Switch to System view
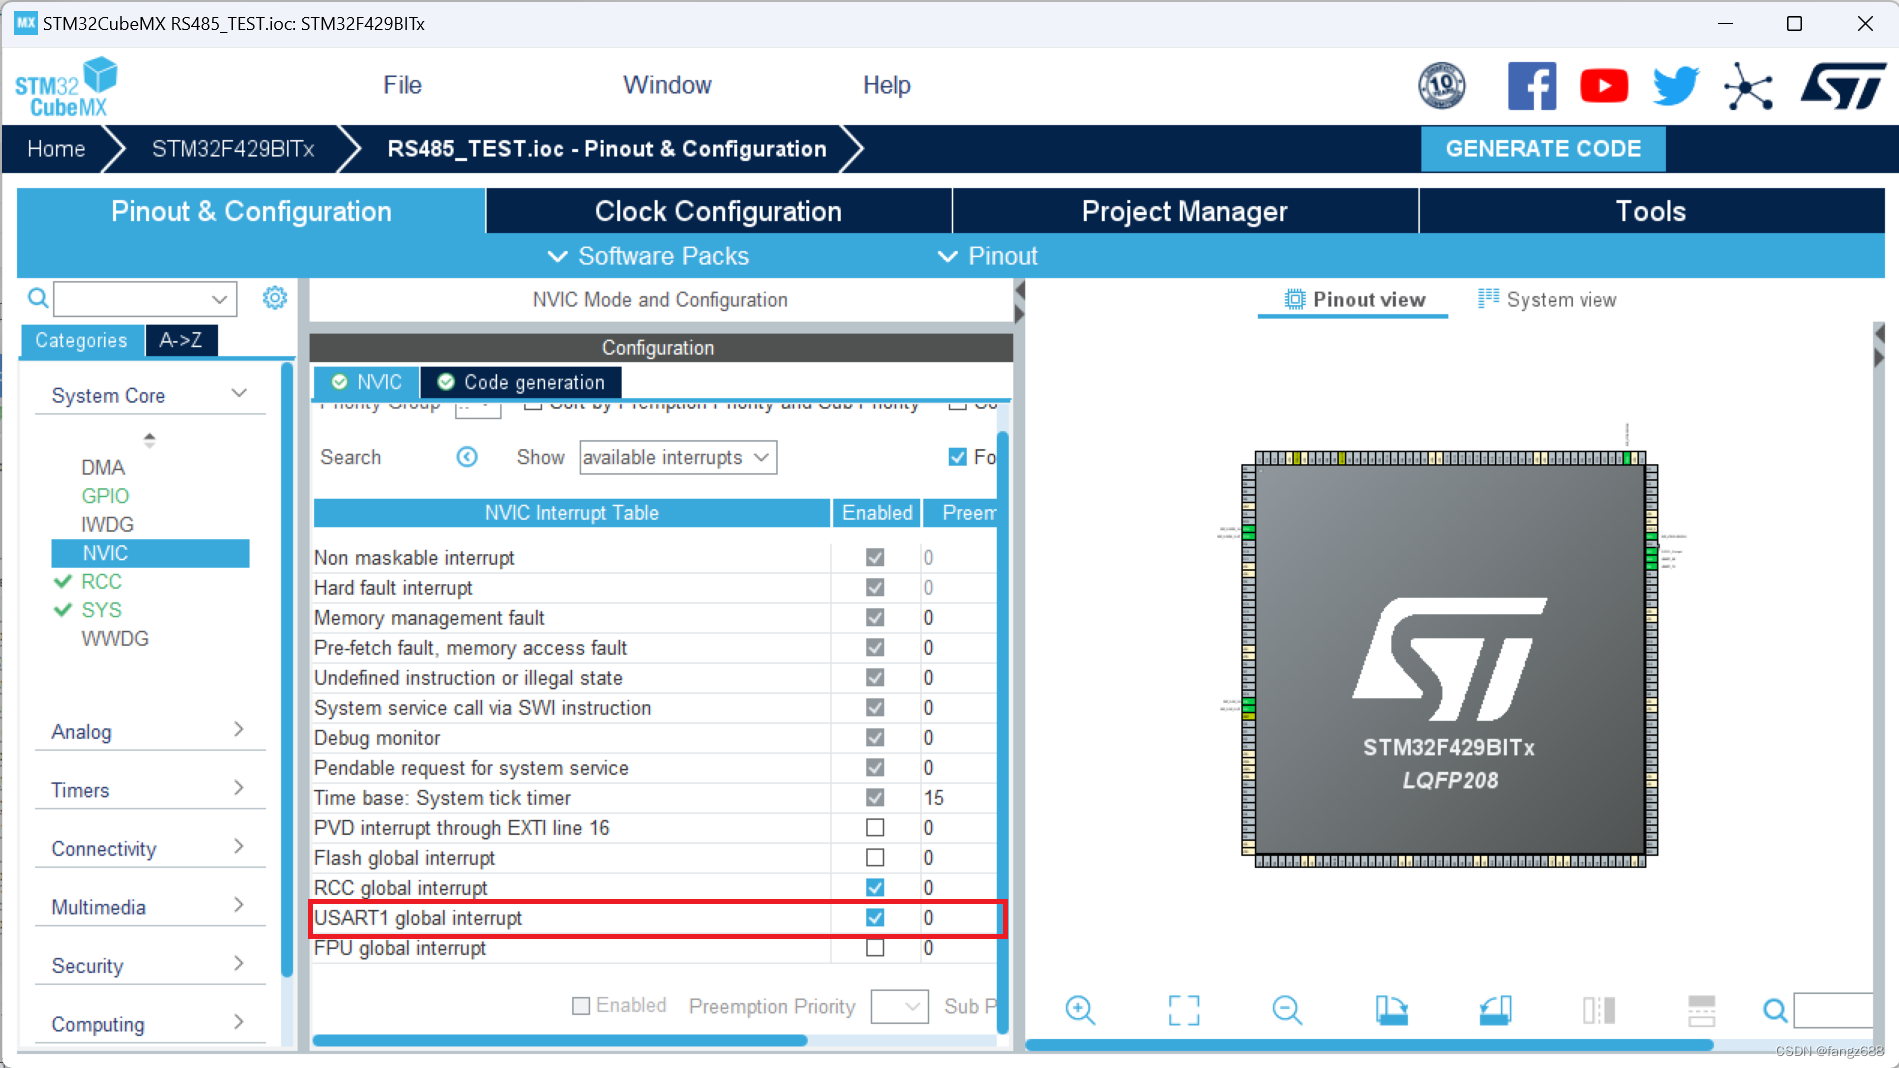This screenshot has height=1068, width=1899. click(x=1547, y=299)
